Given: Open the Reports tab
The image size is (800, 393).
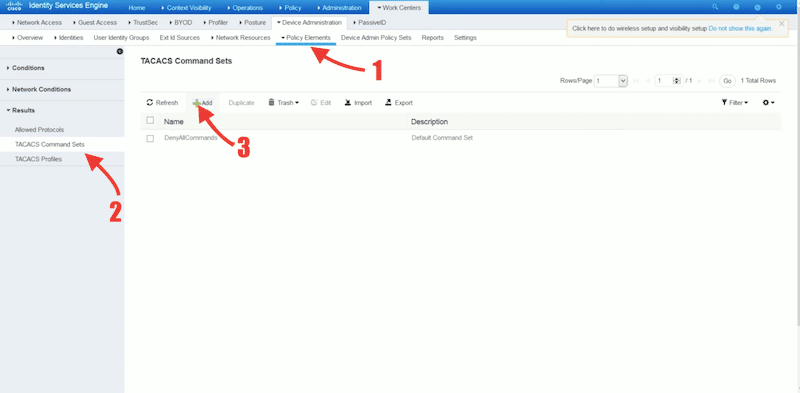Looking at the screenshot, I should click(x=432, y=38).
